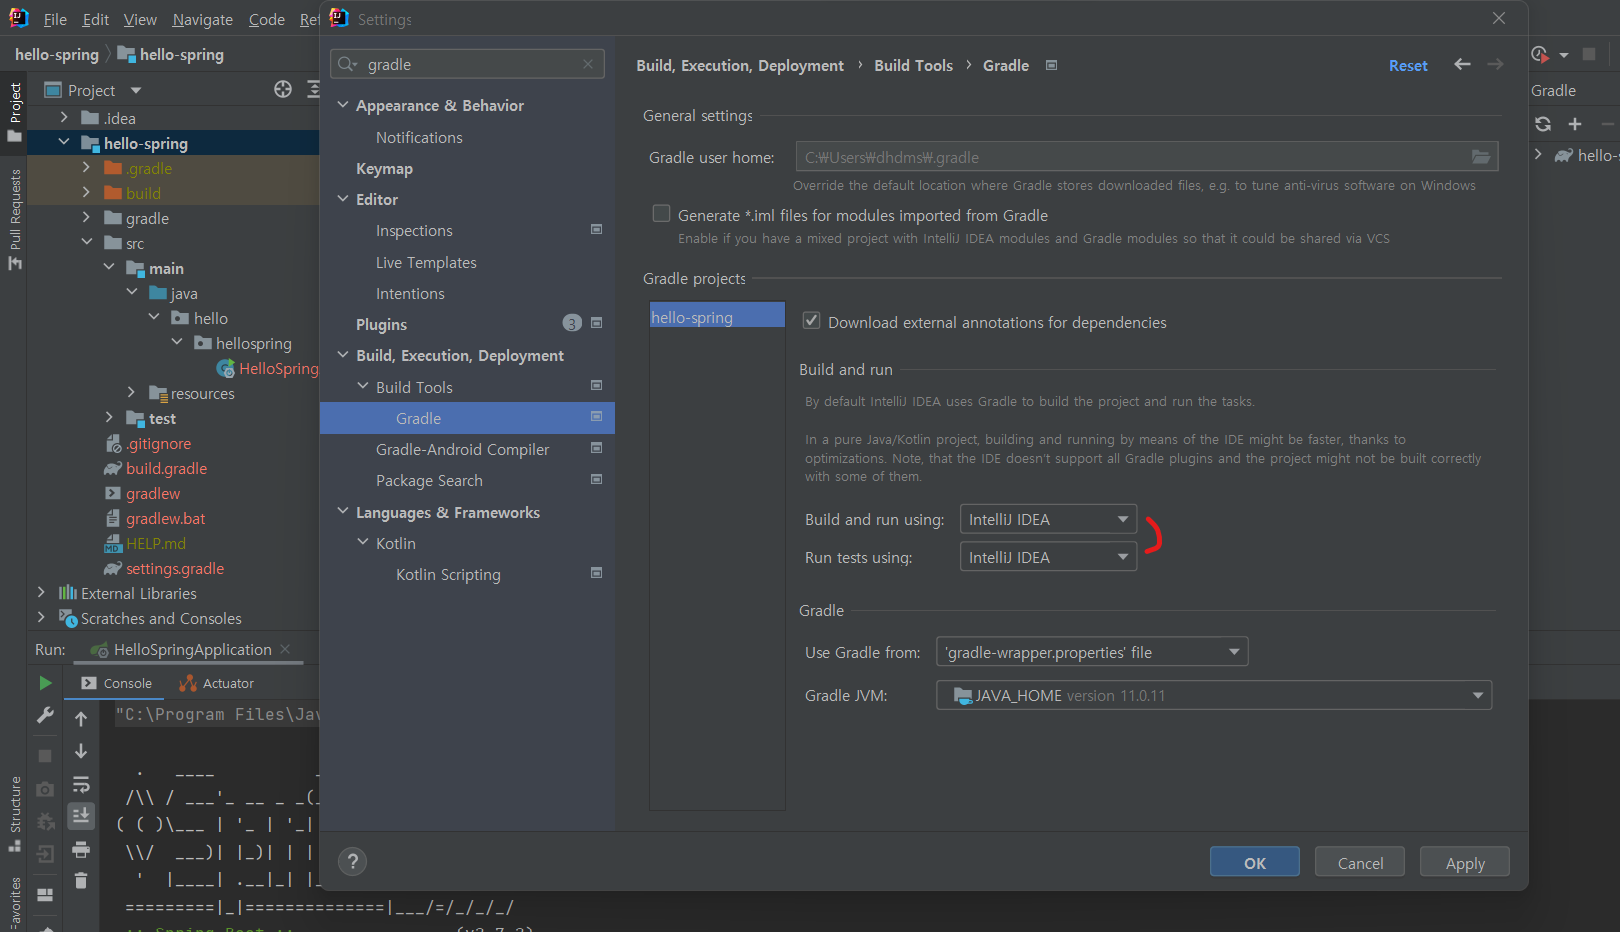Switch to the Actuator tab
This screenshot has width=1620, height=932.
pyautogui.click(x=216, y=683)
